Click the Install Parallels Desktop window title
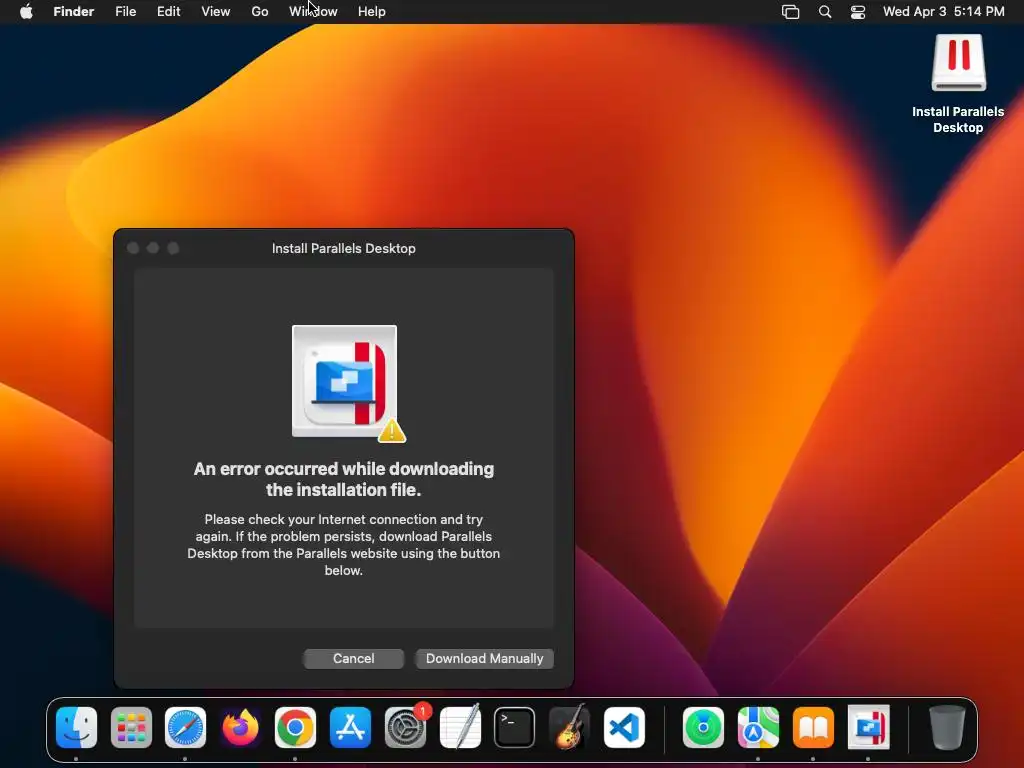Screen dimensions: 1024x768 click(344, 248)
